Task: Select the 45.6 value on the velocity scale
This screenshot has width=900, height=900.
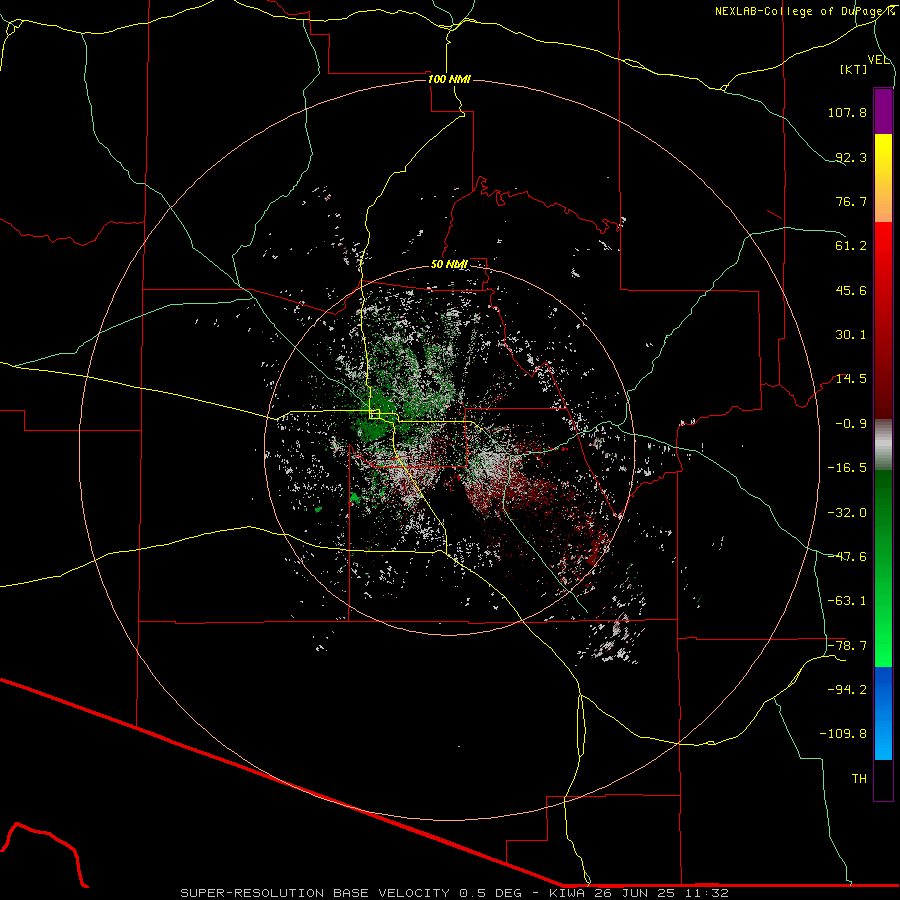Action: tap(851, 290)
